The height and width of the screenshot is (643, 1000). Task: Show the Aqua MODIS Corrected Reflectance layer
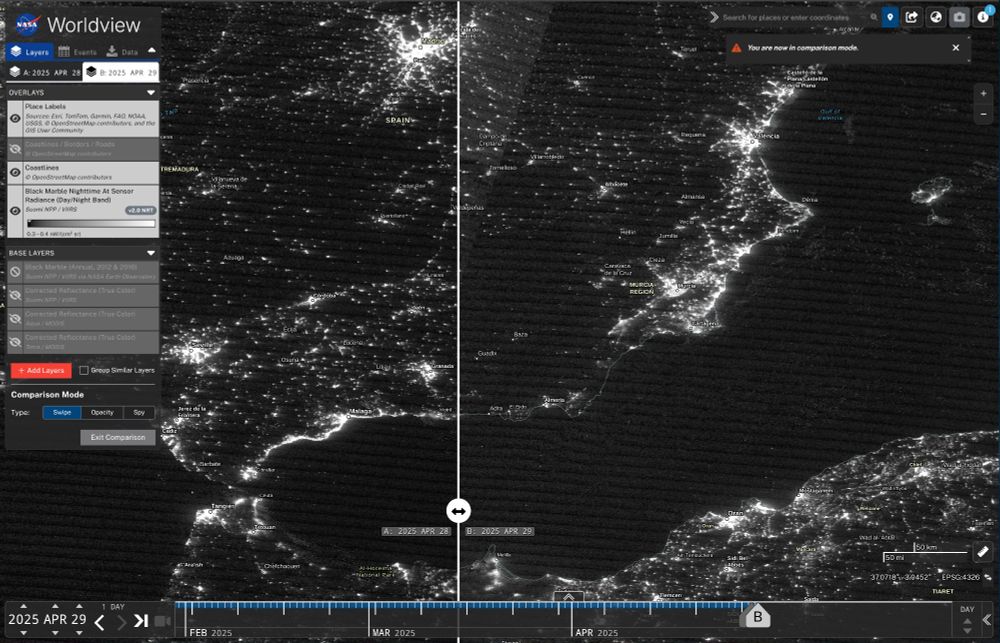pos(15,318)
